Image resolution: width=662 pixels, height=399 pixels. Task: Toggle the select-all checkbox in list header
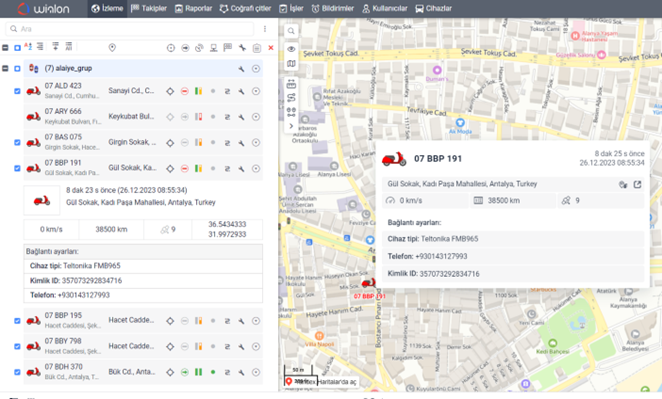click(17, 48)
